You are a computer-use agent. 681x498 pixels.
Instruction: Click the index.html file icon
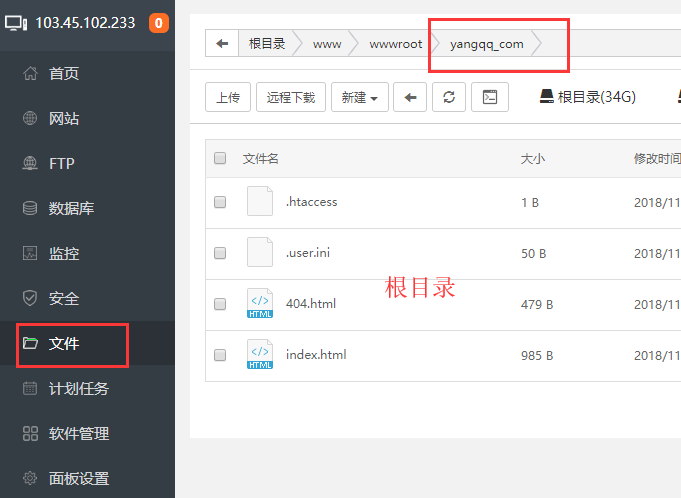pos(260,355)
